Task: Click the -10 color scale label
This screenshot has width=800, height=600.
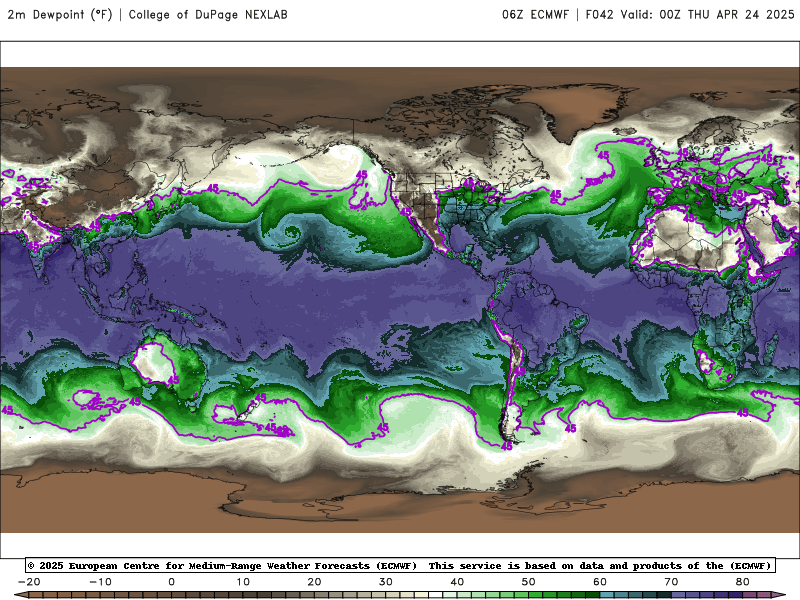Action: click(x=101, y=582)
